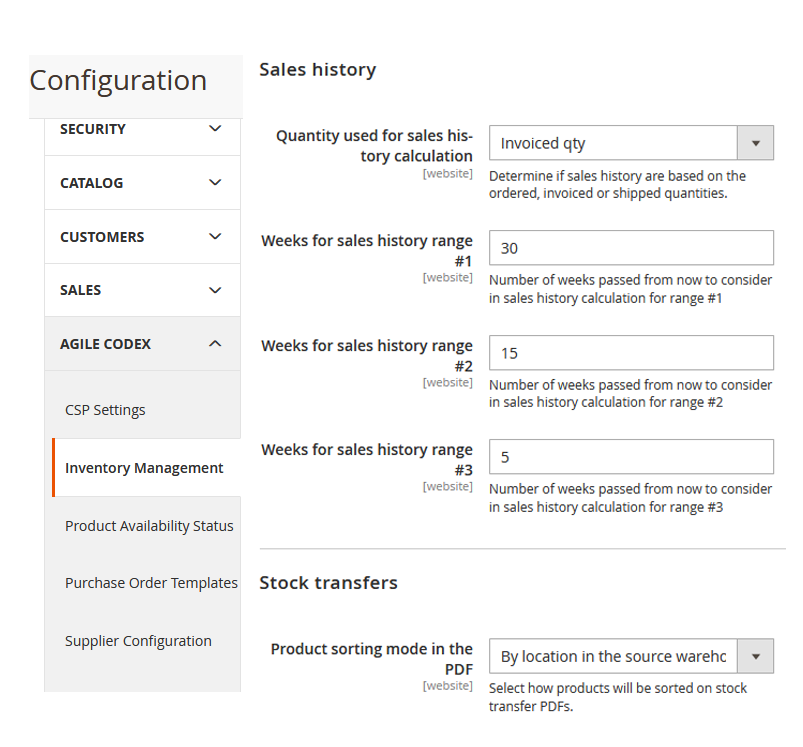Viewport: 803px width, 747px height.
Task: Open the Quantity used for sales history dropdown
Action: click(x=757, y=142)
